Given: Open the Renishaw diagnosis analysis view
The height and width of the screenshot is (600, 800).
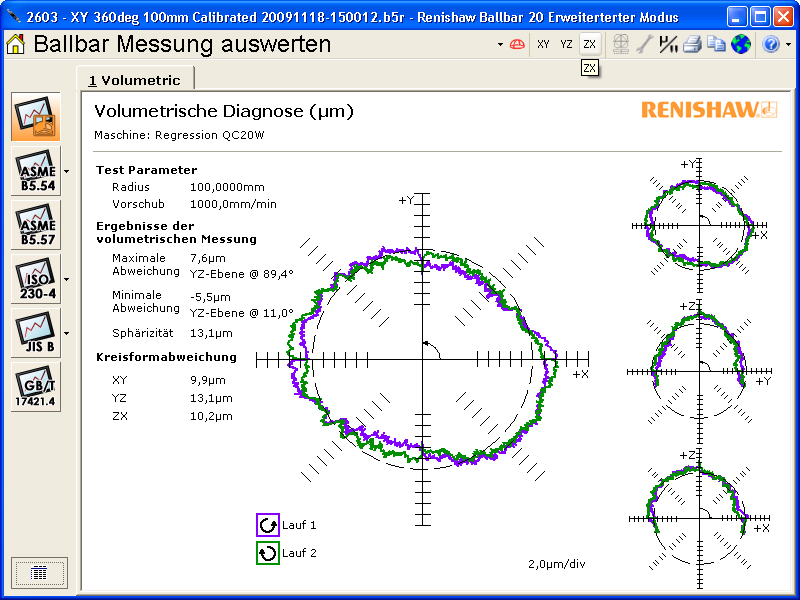Looking at the screenshot, I should [x=36, y=117].
